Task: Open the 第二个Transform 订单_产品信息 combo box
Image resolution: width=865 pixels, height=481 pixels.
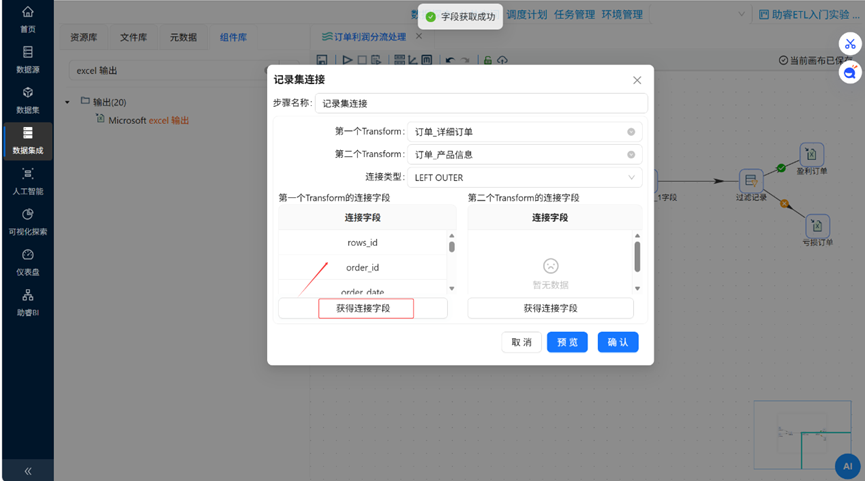Action: coord(525,154)
